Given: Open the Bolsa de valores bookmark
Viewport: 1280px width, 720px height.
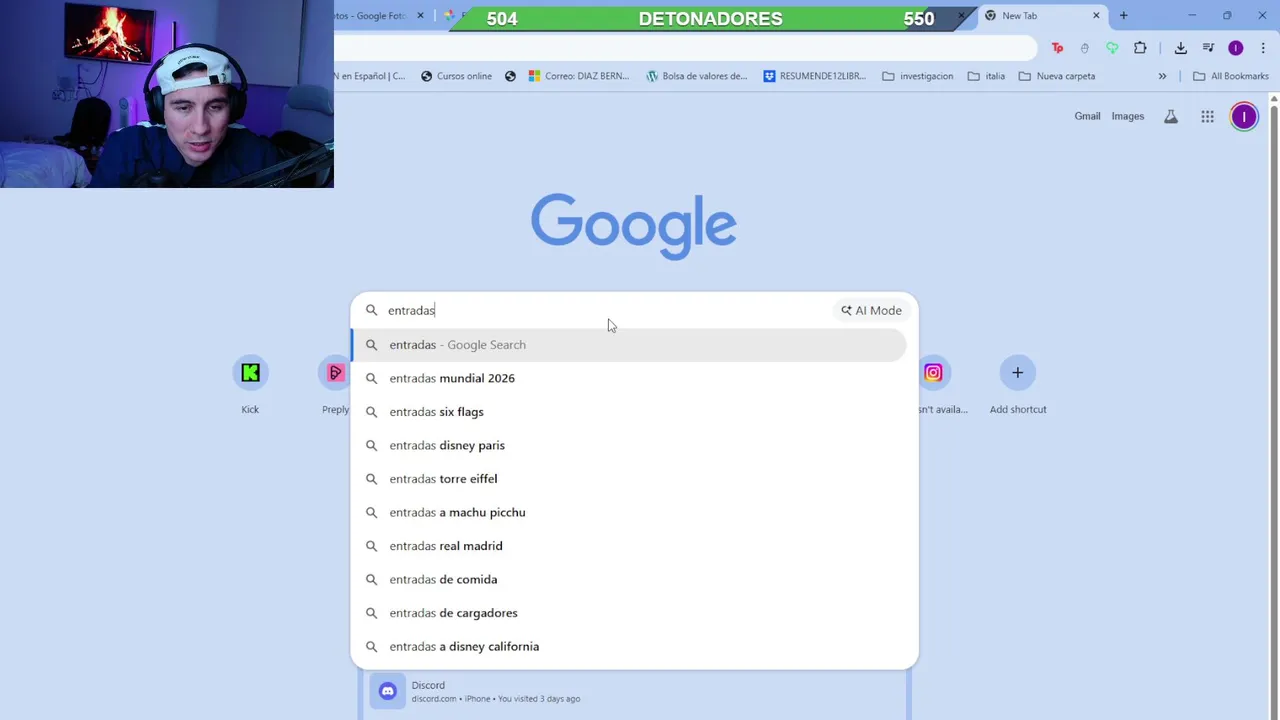Looking at the screenshot, I should pyautogui.click(x=696, y=76).
